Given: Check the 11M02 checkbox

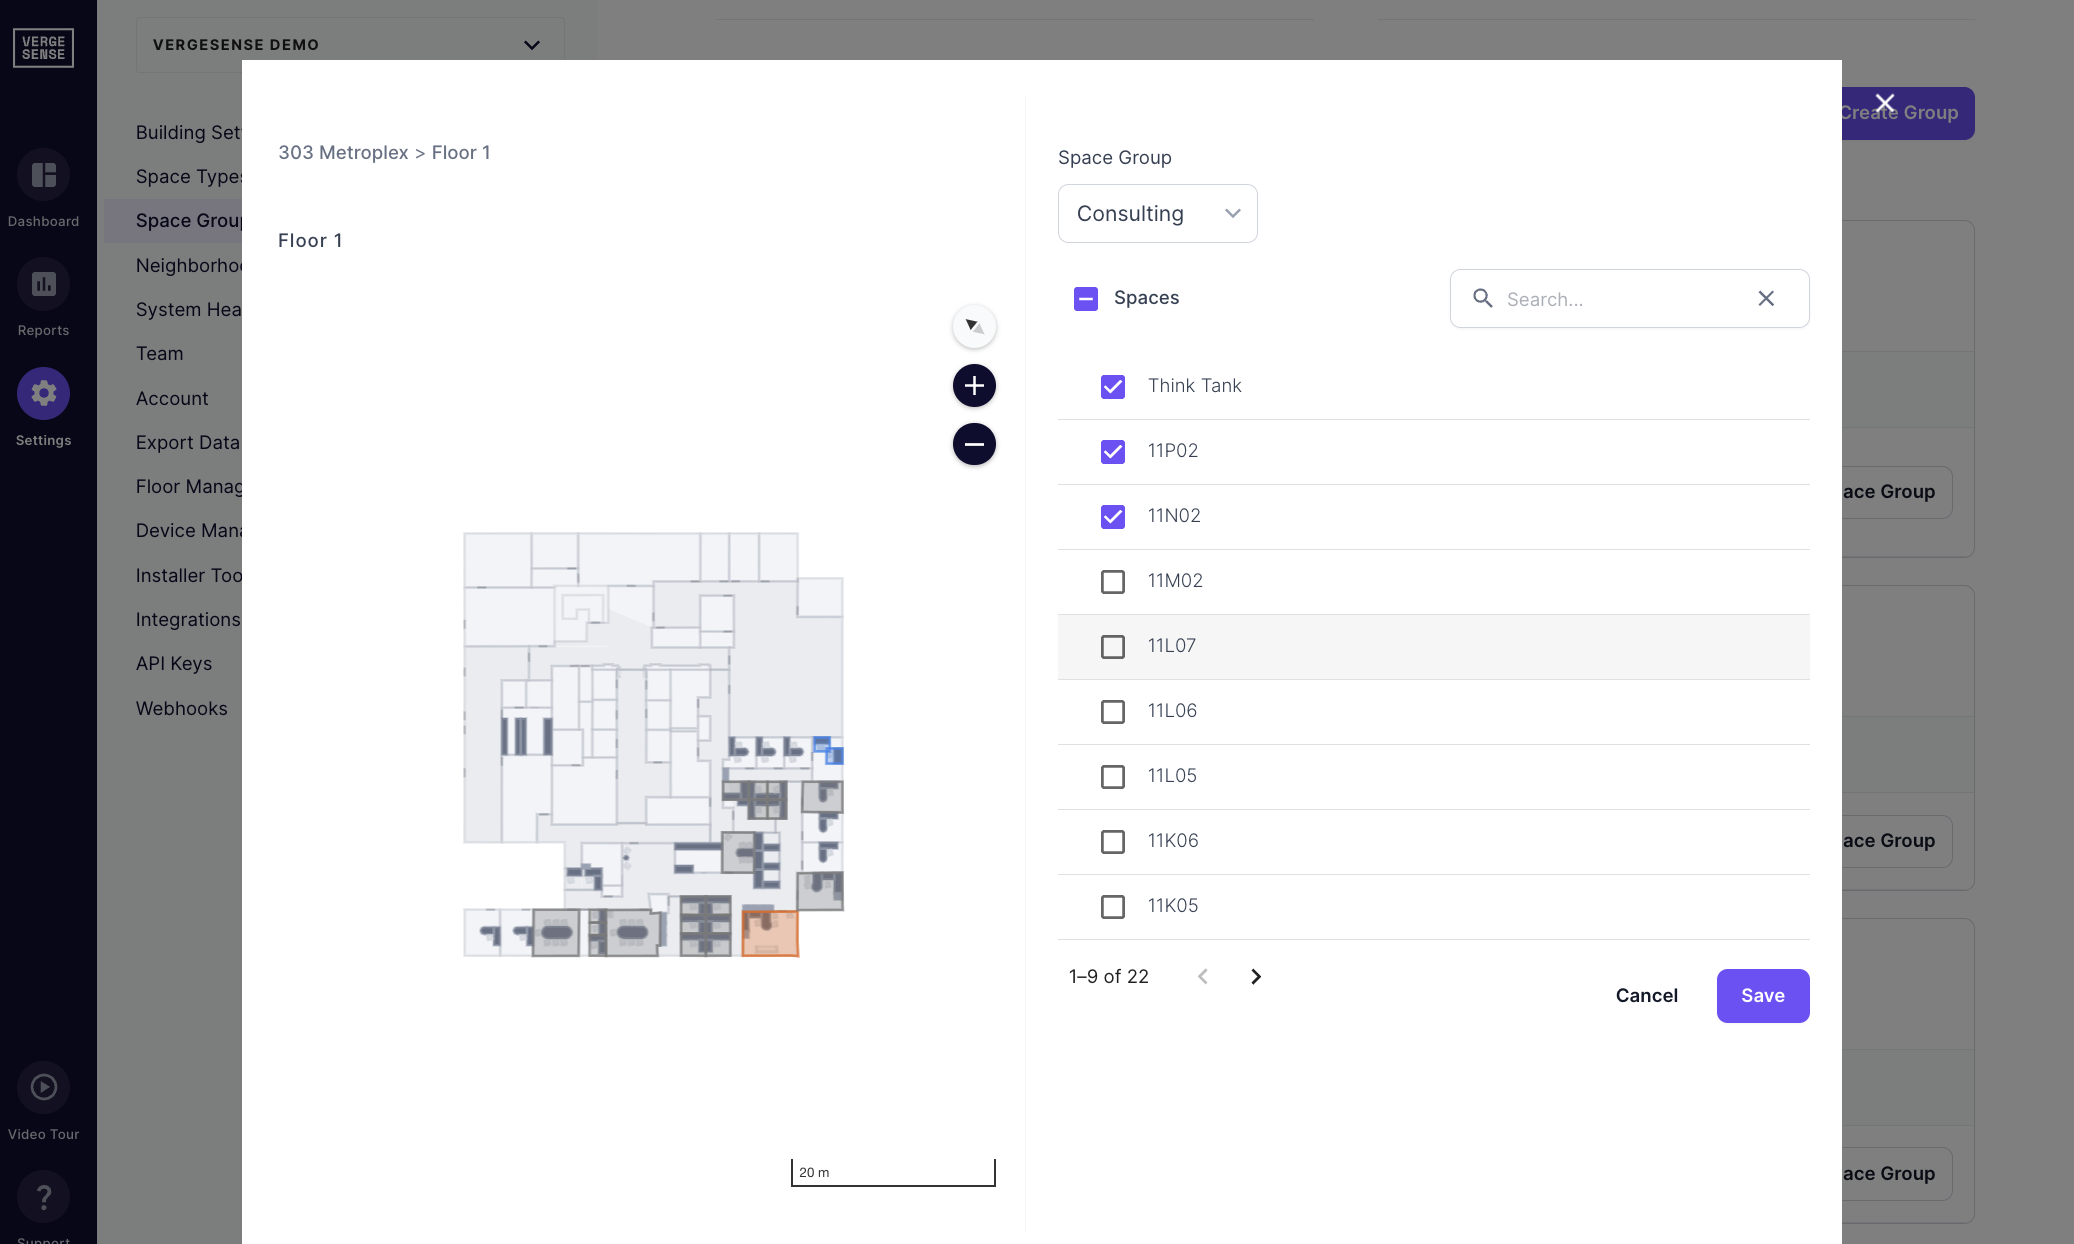Looking at the screenshot, I should [1113, 581].
